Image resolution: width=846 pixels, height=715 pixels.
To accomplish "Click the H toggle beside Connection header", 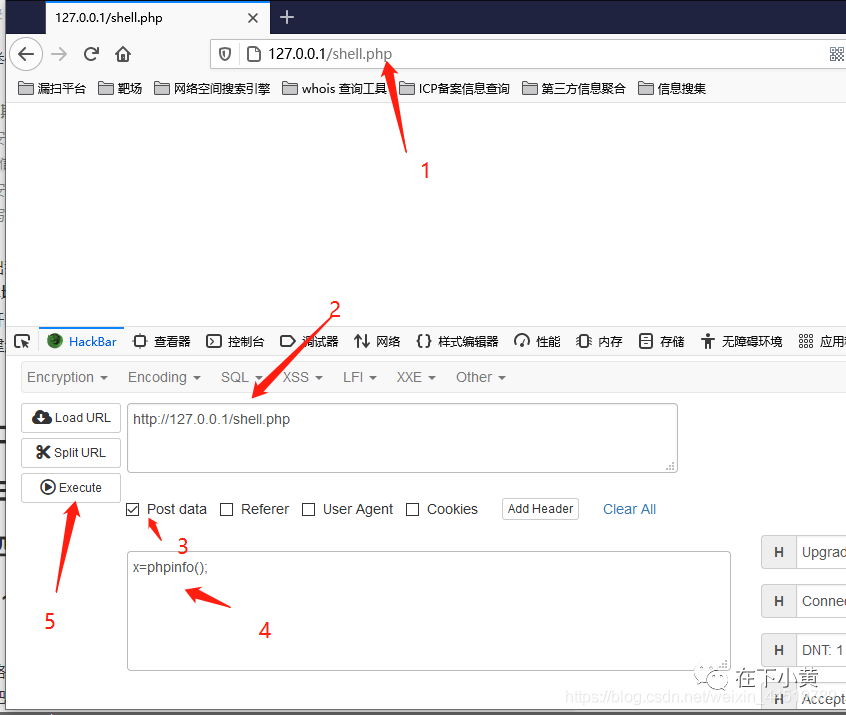I will pyautogui.click(x=779, y=601).
